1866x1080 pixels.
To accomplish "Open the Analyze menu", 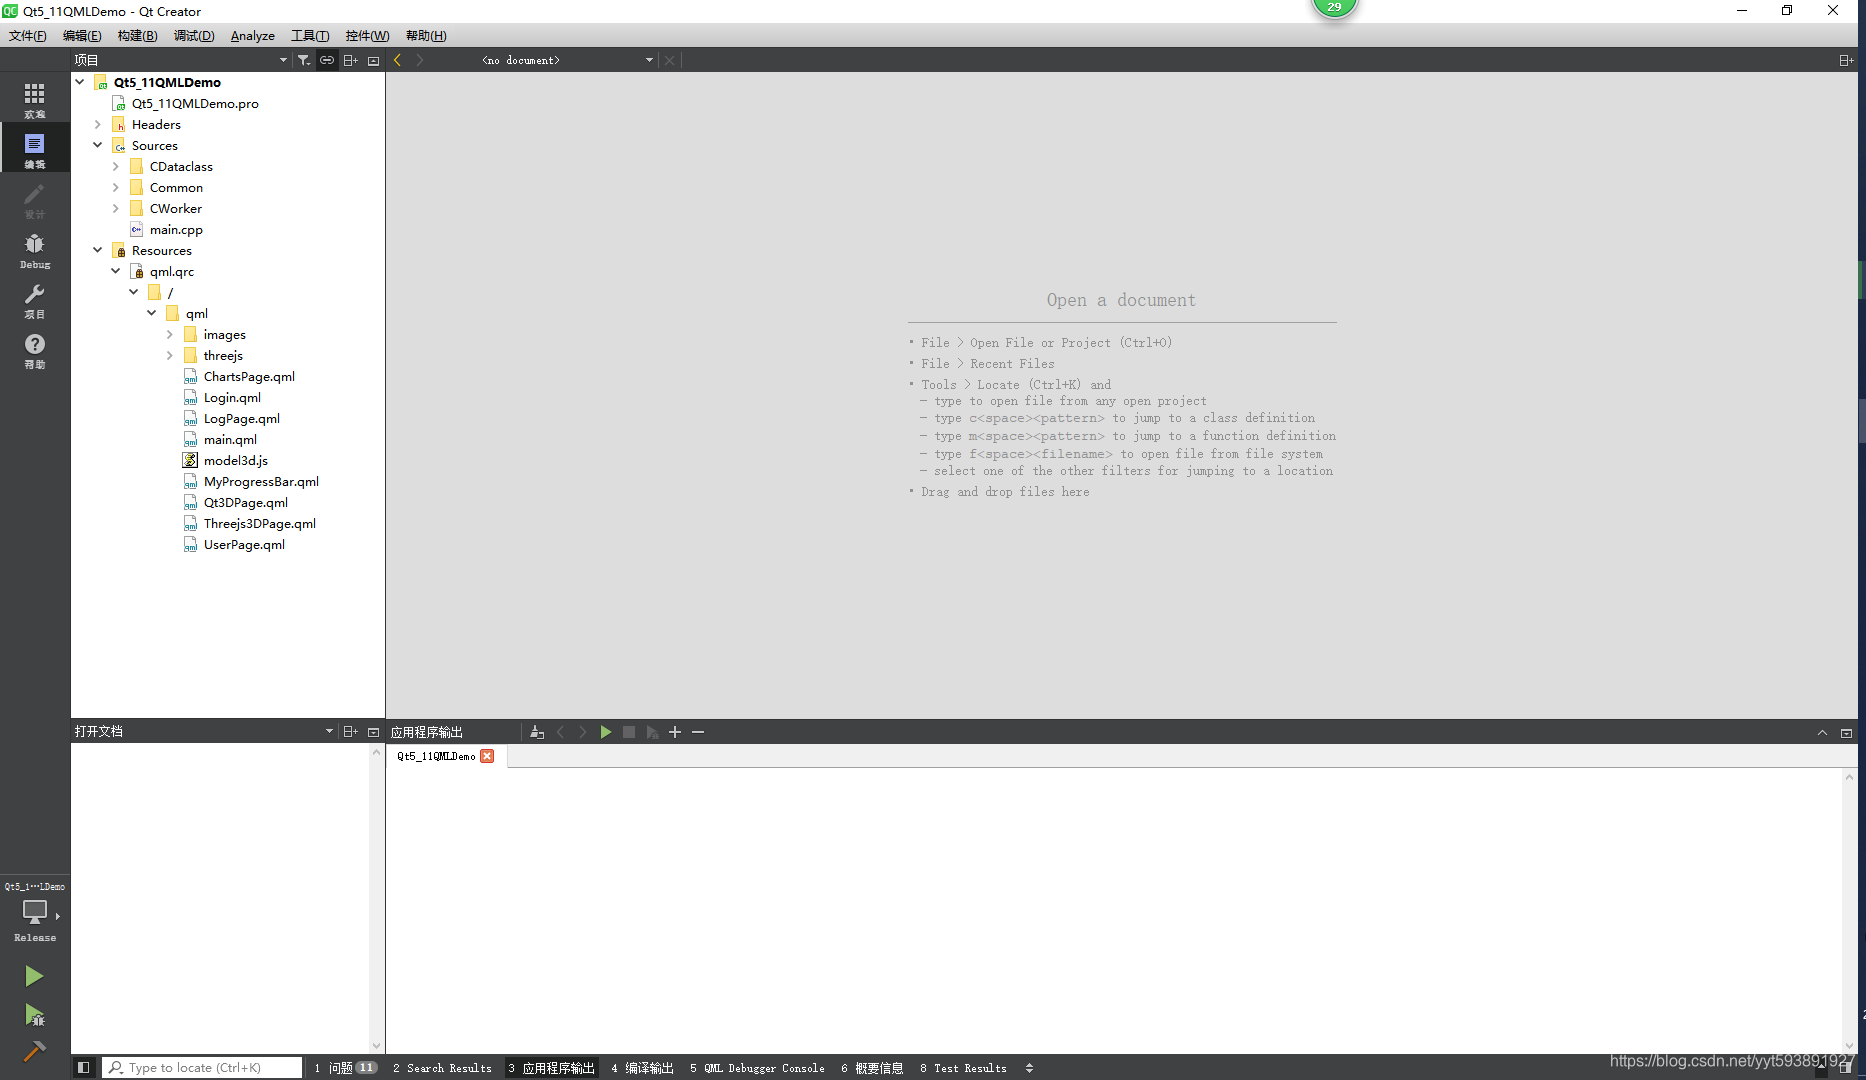I will click(x=252, y=36).
